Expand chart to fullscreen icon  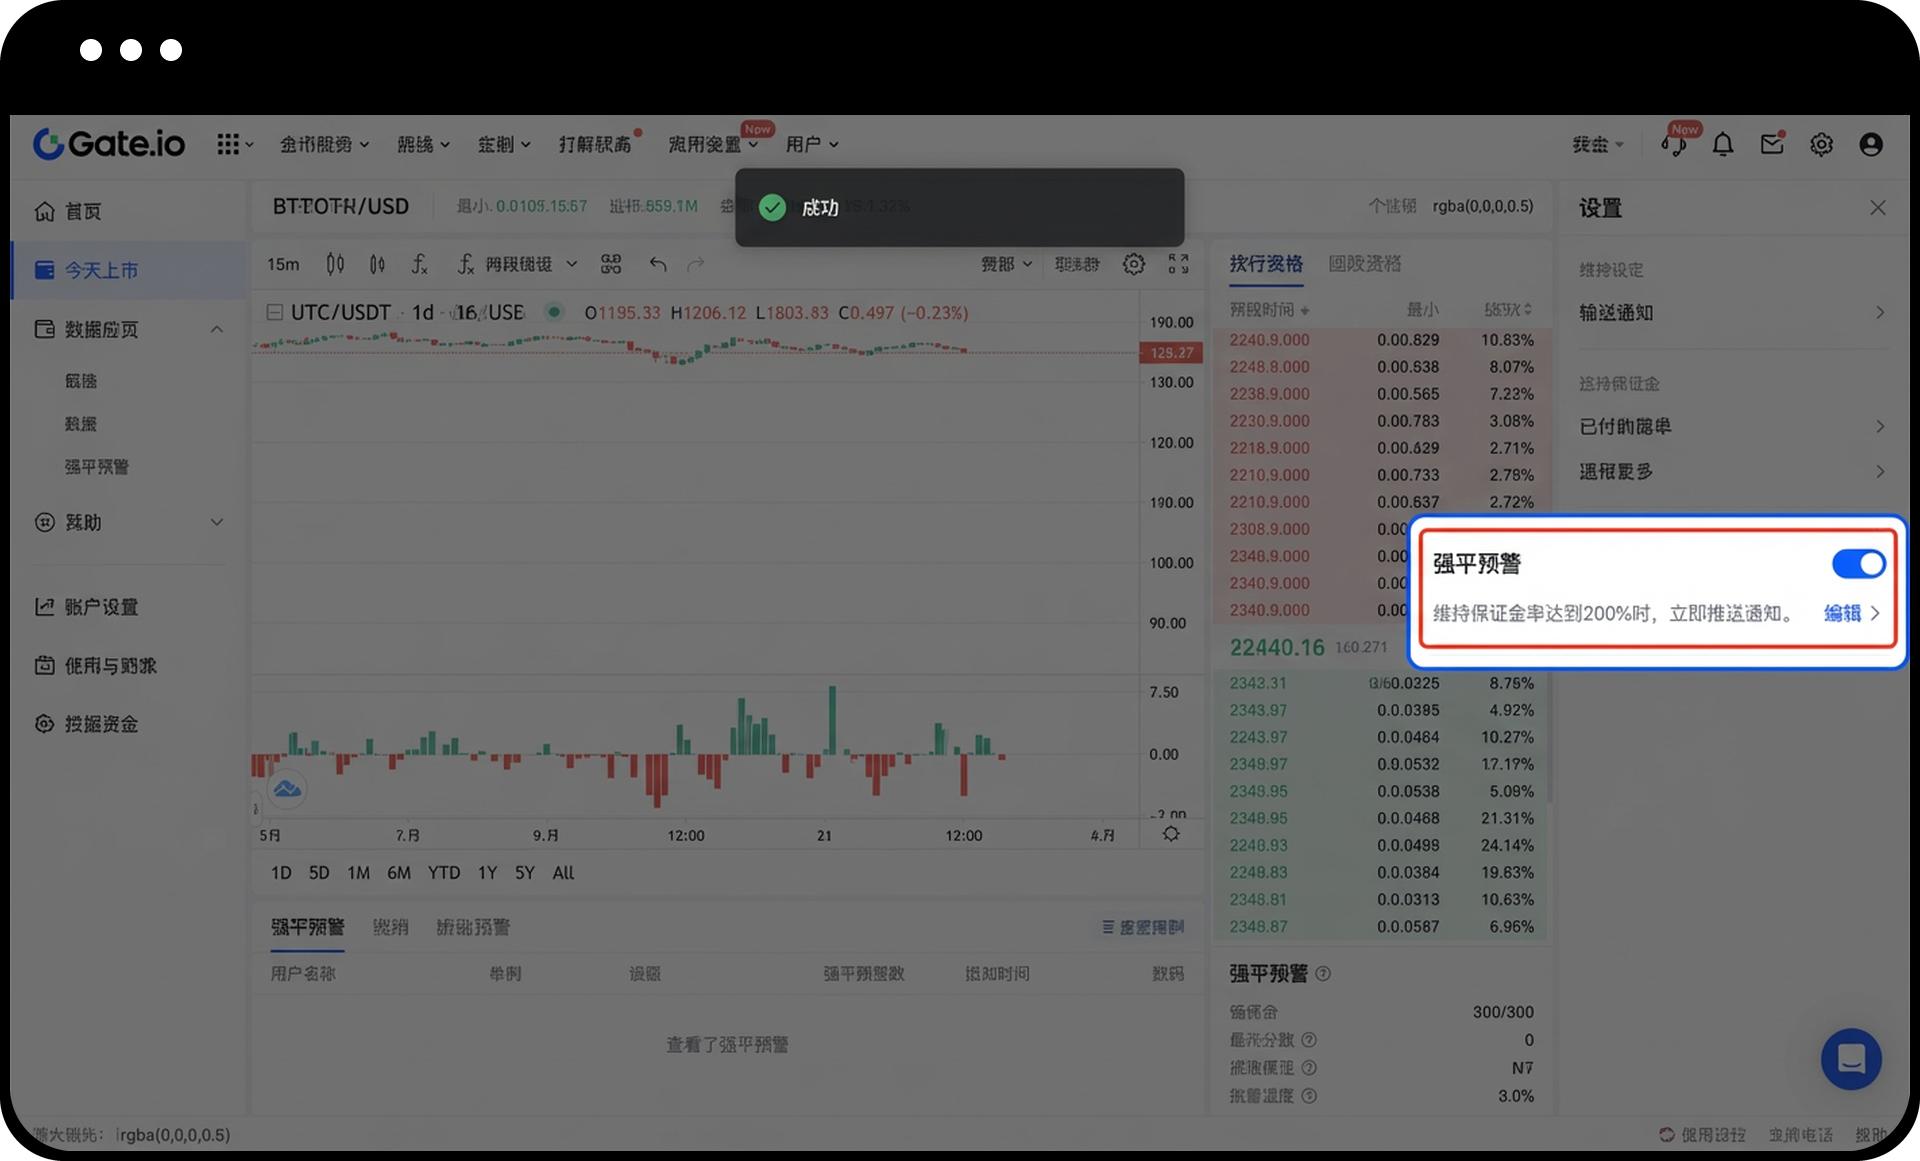(1179, 264)
